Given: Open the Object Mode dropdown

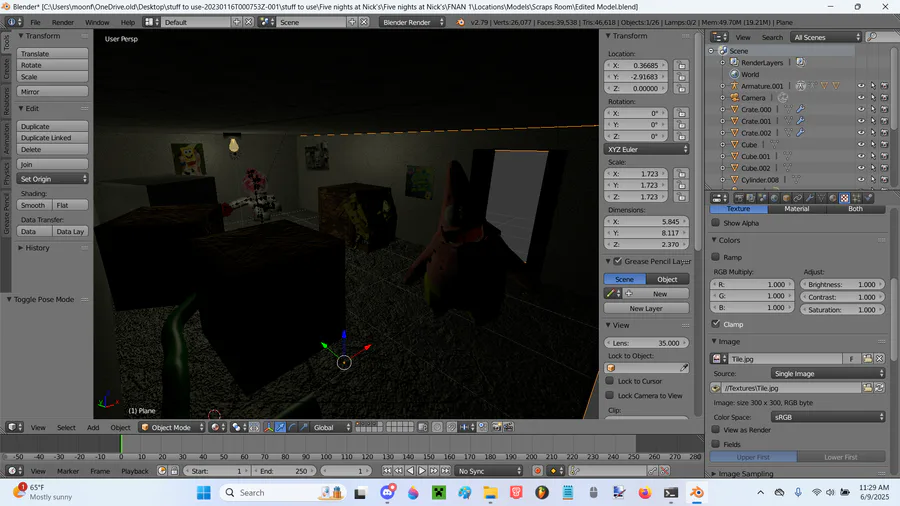Looking at the screenshot, I should 172,427.
